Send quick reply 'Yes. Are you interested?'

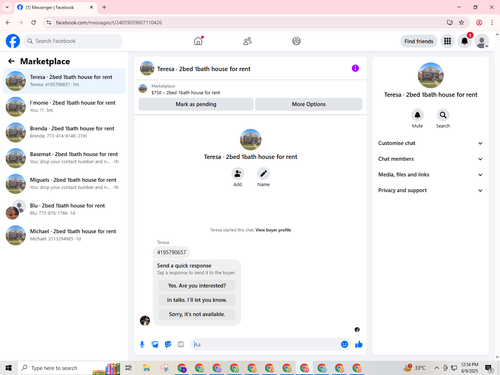click(197, 286)
